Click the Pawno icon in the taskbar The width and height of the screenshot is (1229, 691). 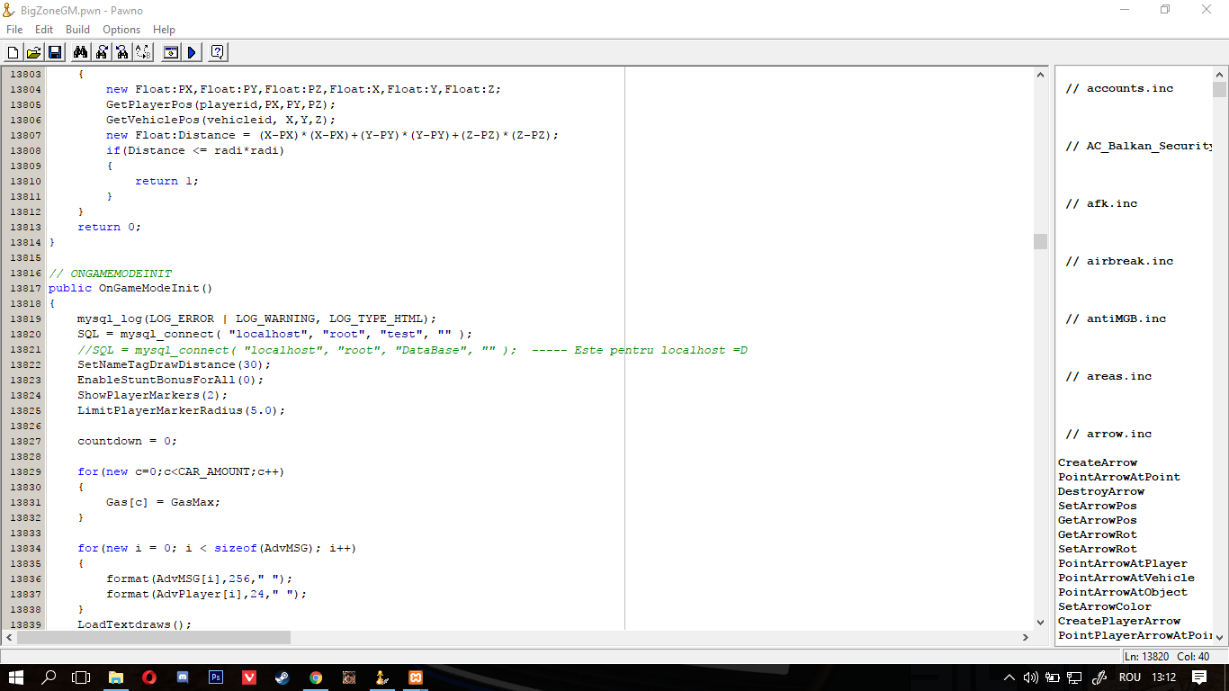pyautogui.click(x=382, y=677)
